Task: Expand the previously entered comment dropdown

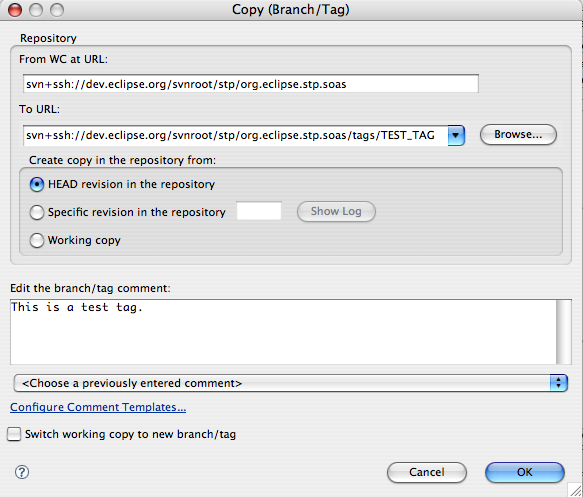Action: coord(291,383)
